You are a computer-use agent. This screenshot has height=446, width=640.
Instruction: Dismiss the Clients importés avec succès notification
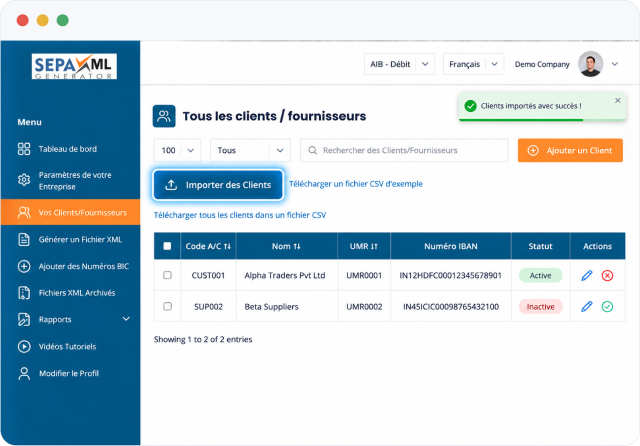pos(618,100)
